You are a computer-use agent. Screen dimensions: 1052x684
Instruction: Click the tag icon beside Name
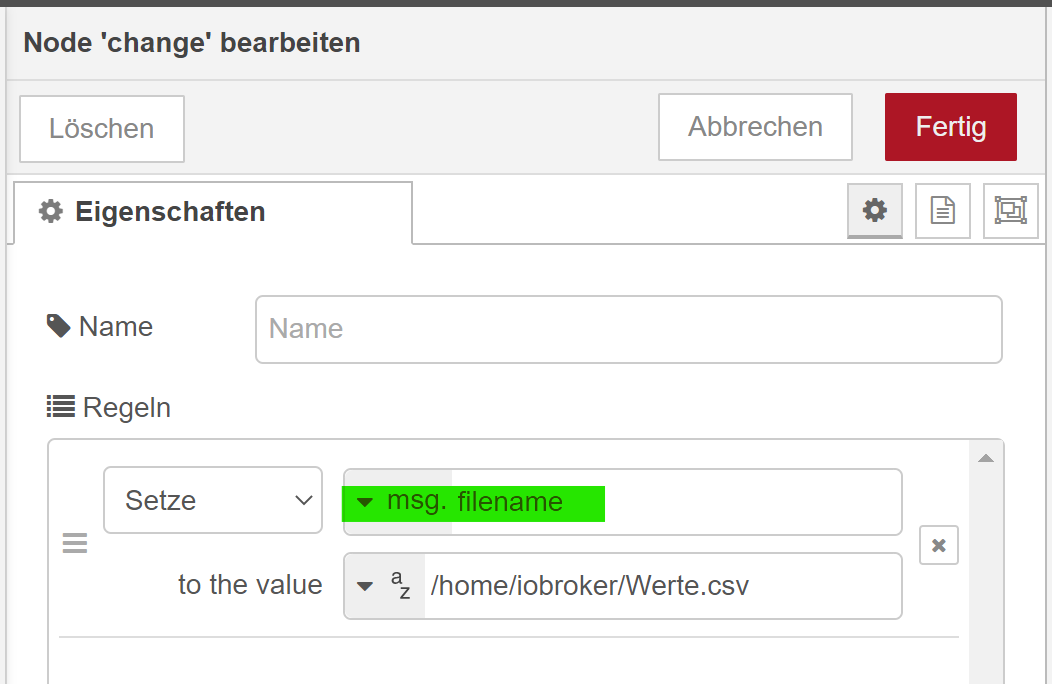58,326
